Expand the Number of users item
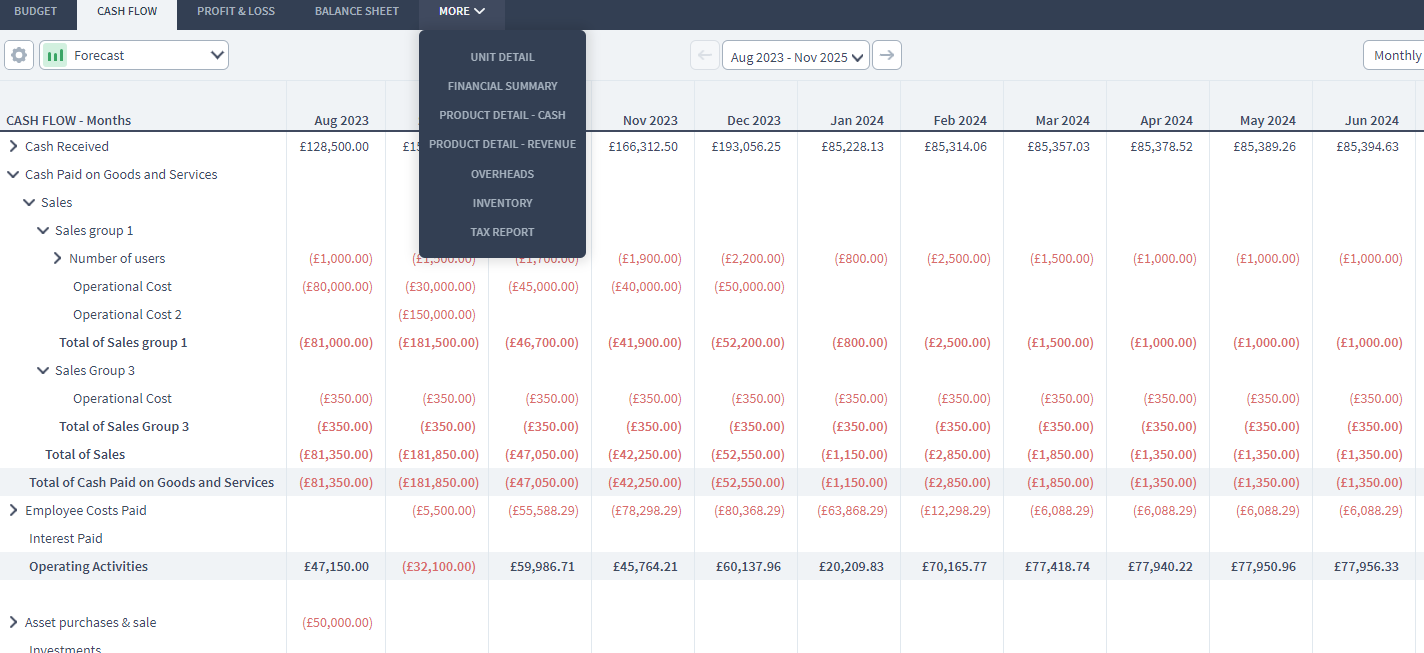This screenshot has height=653, width=1424. 57,258
